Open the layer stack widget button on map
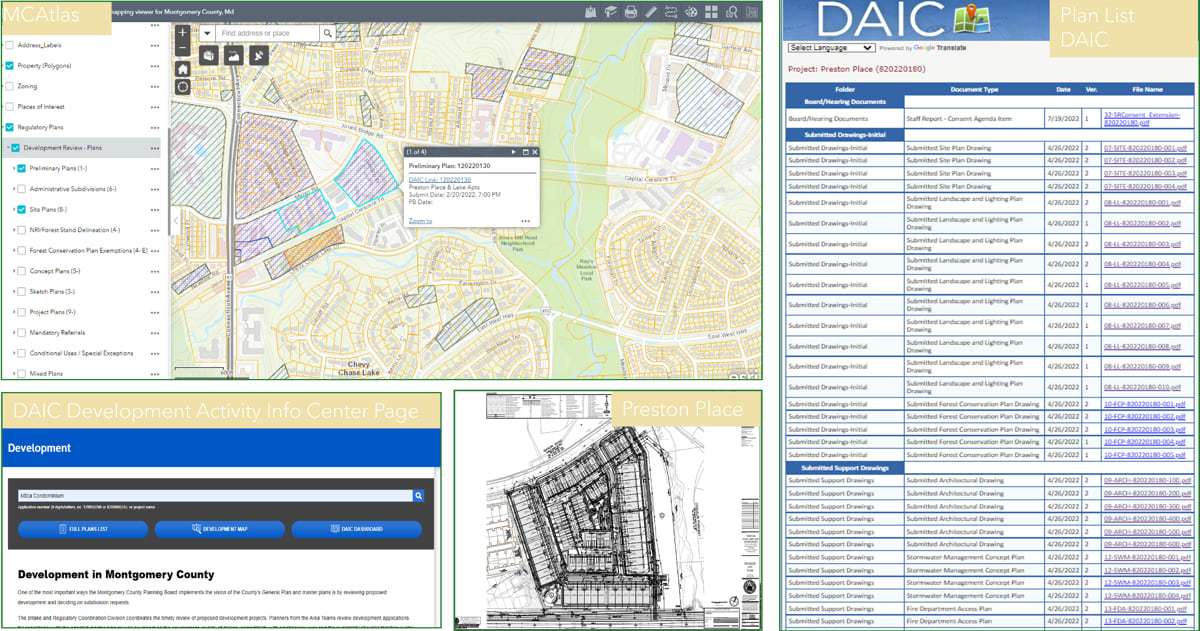1200x631 pixels. point(208,55)
